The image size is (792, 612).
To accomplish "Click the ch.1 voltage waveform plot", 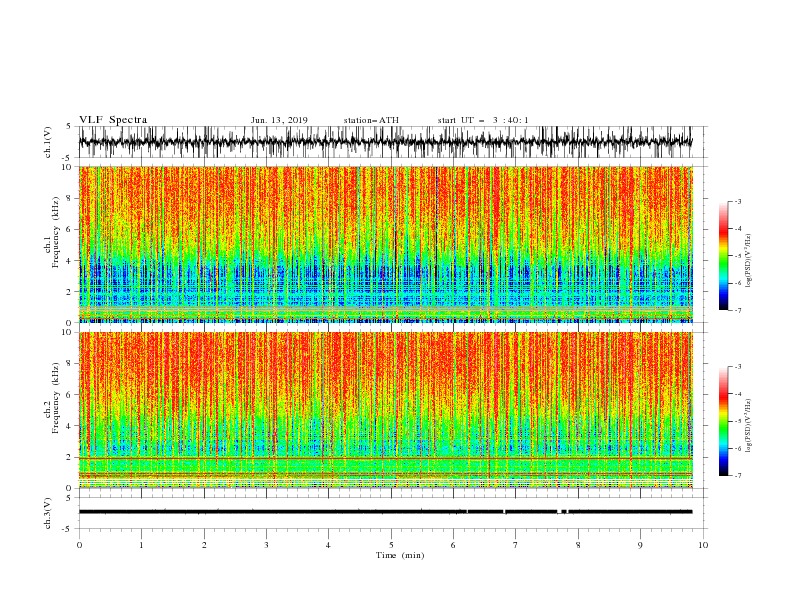I will [x=385, y=142].
